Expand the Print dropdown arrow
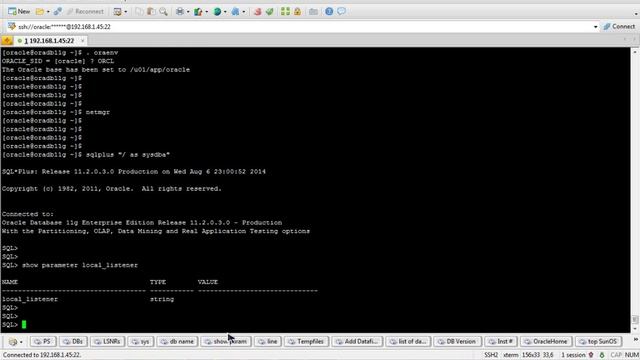Image resolution: width=640 pixels, height=360 pixels. point(188,12)
